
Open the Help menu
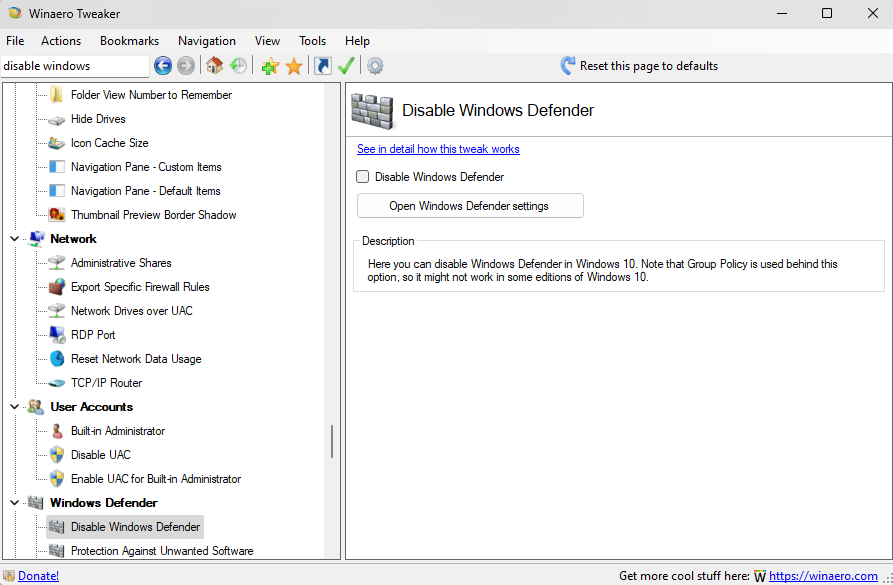(x=357, y=41)
